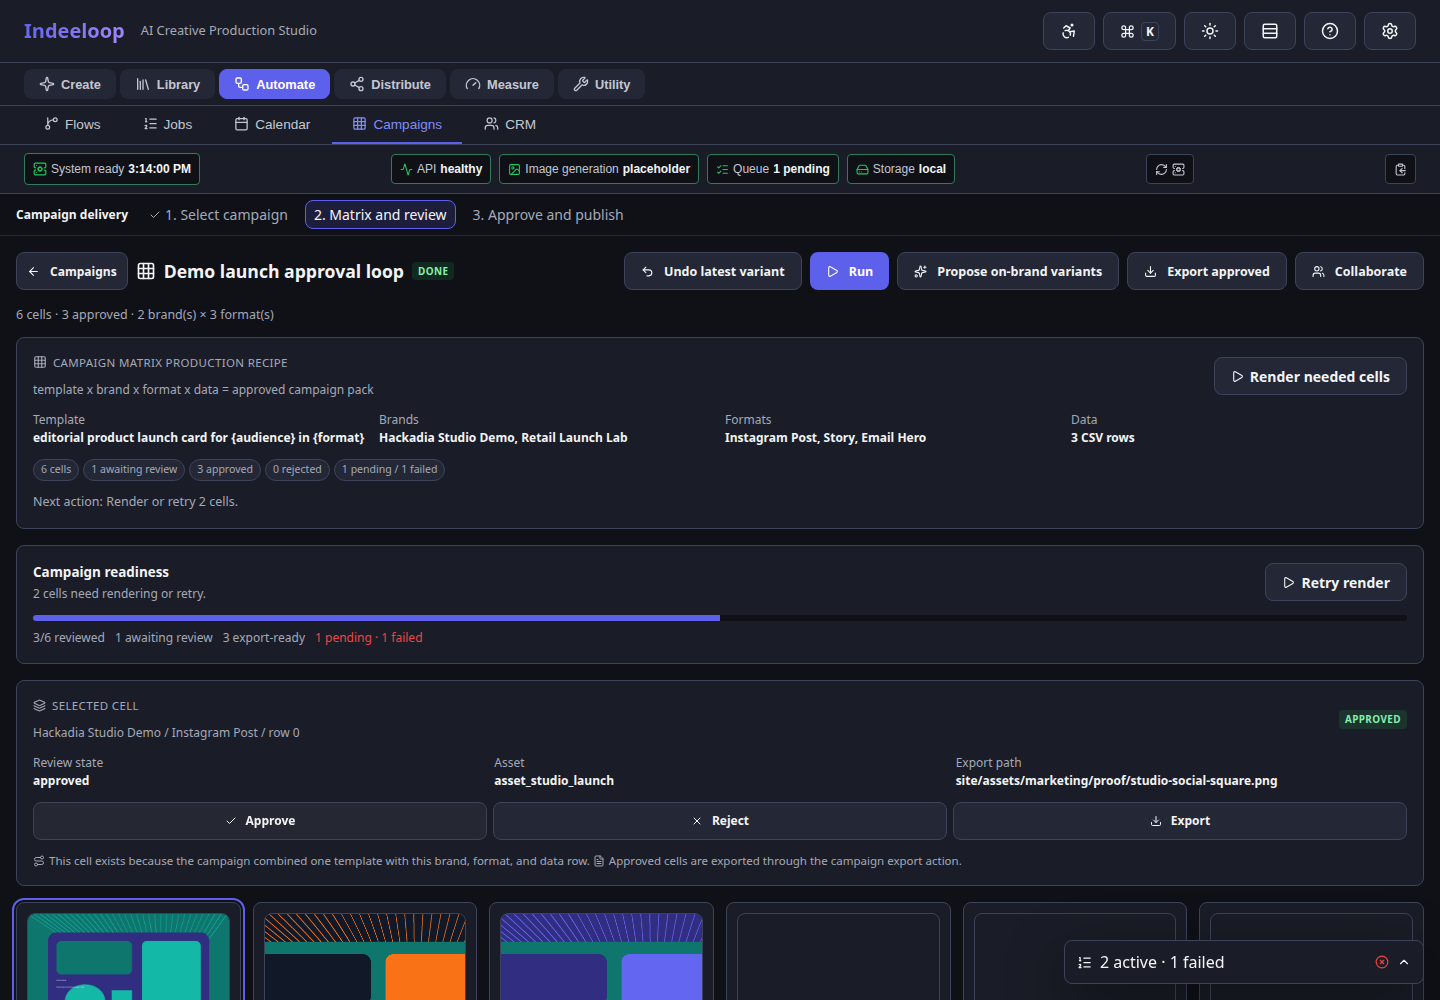Approve the selected cell

pyautogui.click(x=260, y=821)
